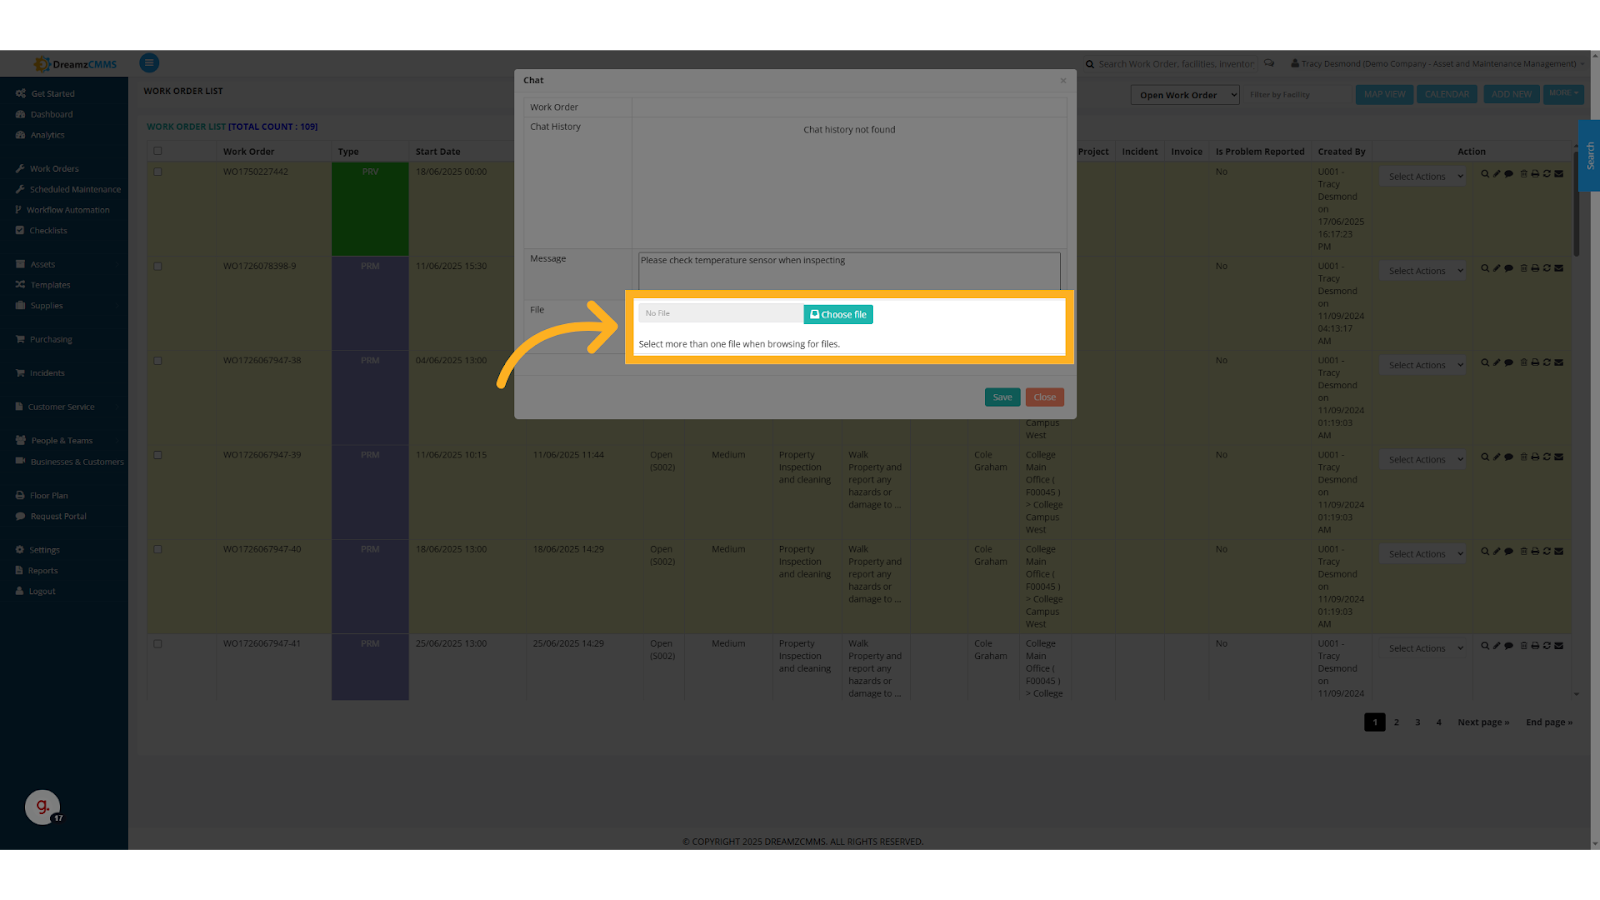
Task: Click the Filter by Facility field
Action: [1296, 95]
